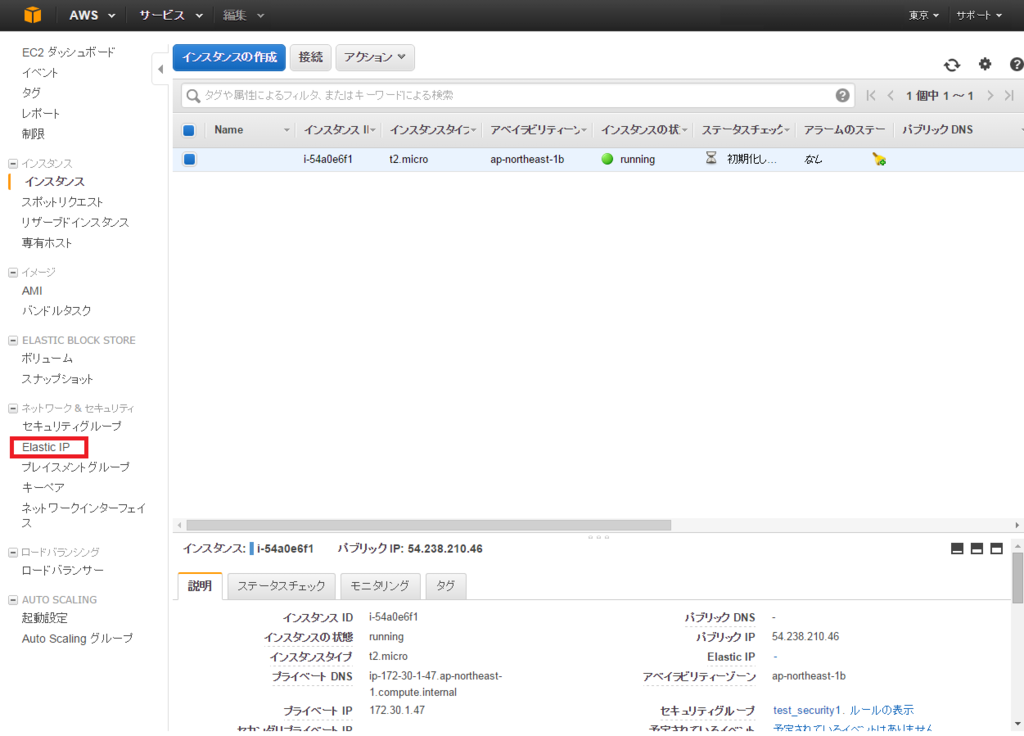
Task: Maximize details pane with third layout icon
Action: point(996,549)
